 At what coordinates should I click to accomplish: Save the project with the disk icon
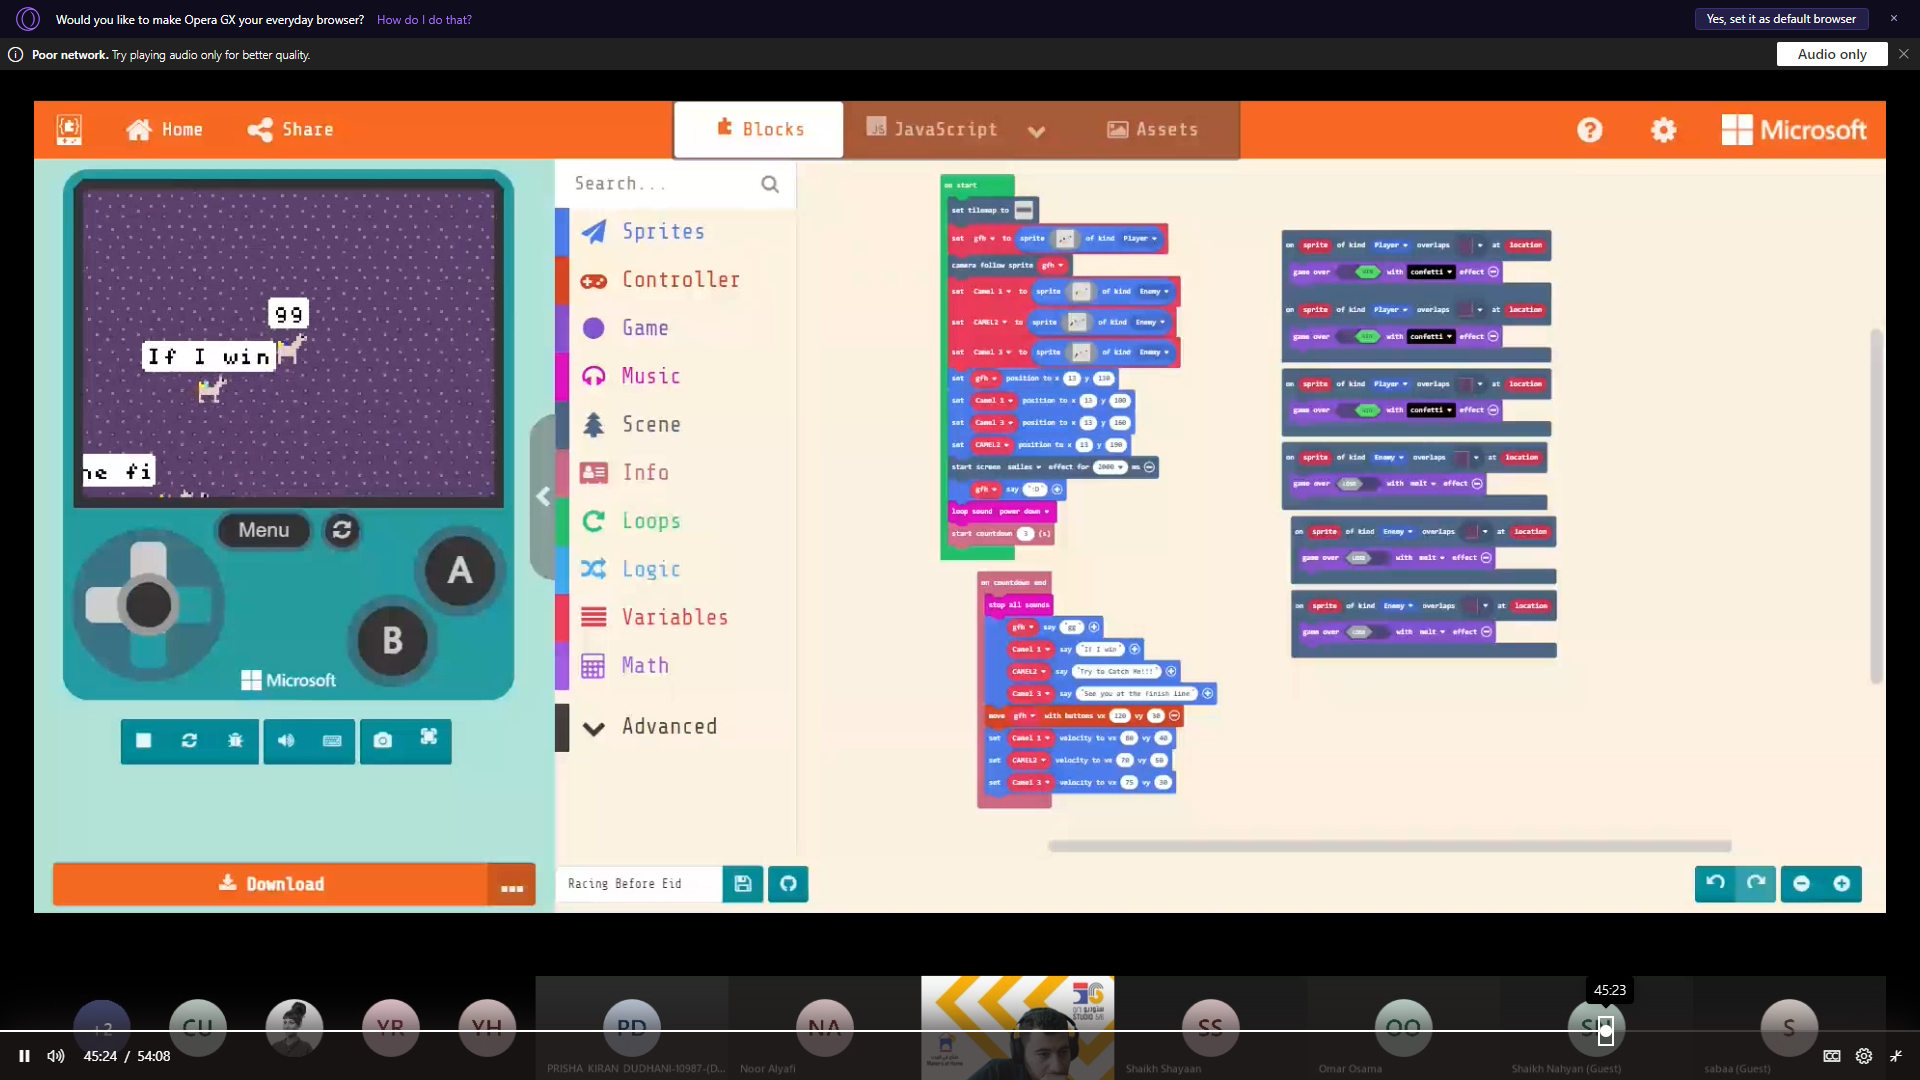tap(743, 884)
